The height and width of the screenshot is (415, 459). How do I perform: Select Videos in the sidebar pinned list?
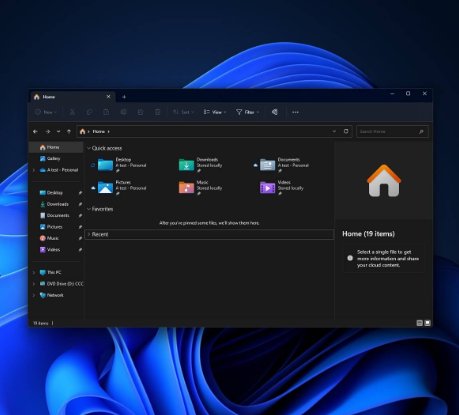point(56,249)
